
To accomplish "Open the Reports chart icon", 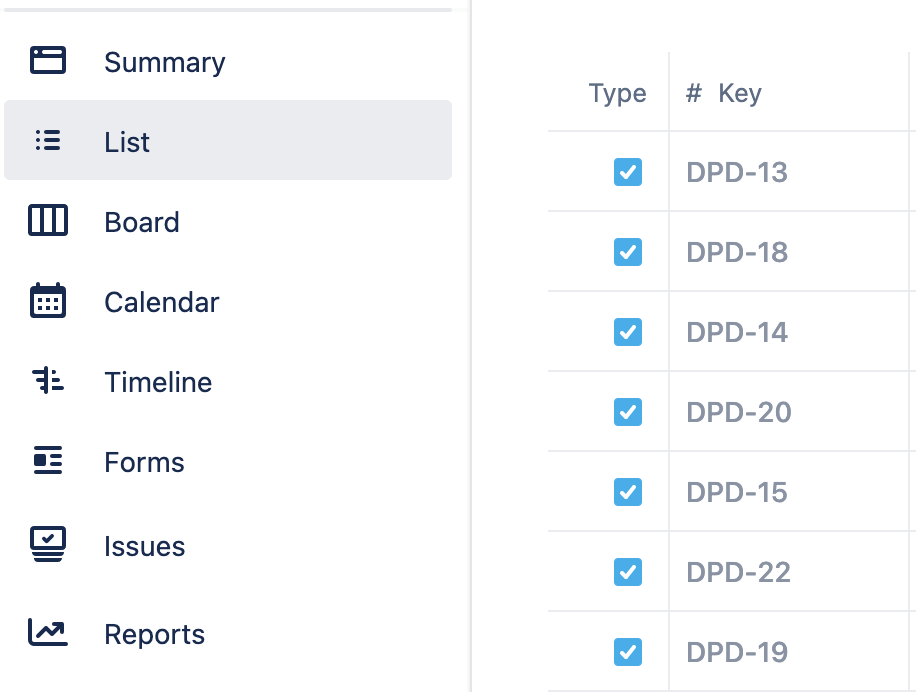I will pos(47,633).
